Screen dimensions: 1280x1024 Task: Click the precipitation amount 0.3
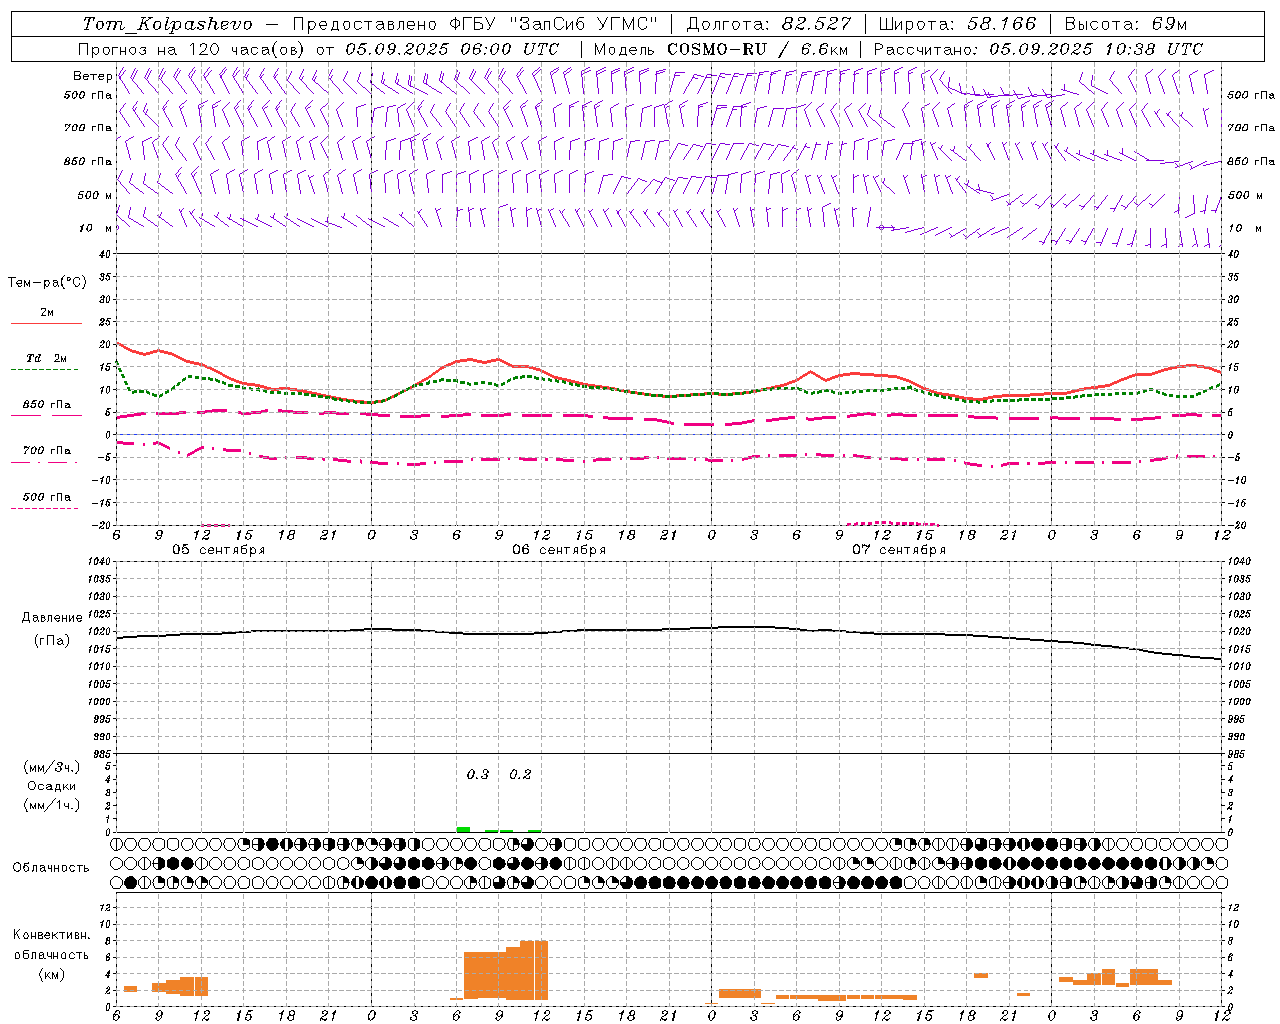coord(478,774)
